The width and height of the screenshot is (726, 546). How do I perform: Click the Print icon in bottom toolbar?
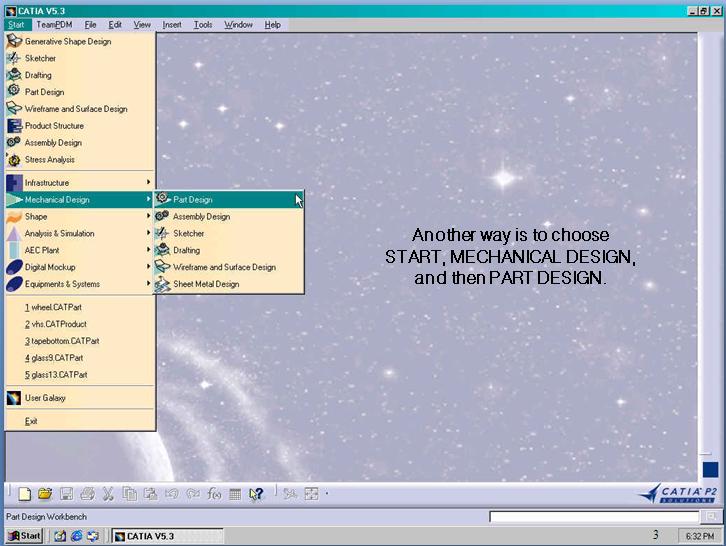pos(87,493)
